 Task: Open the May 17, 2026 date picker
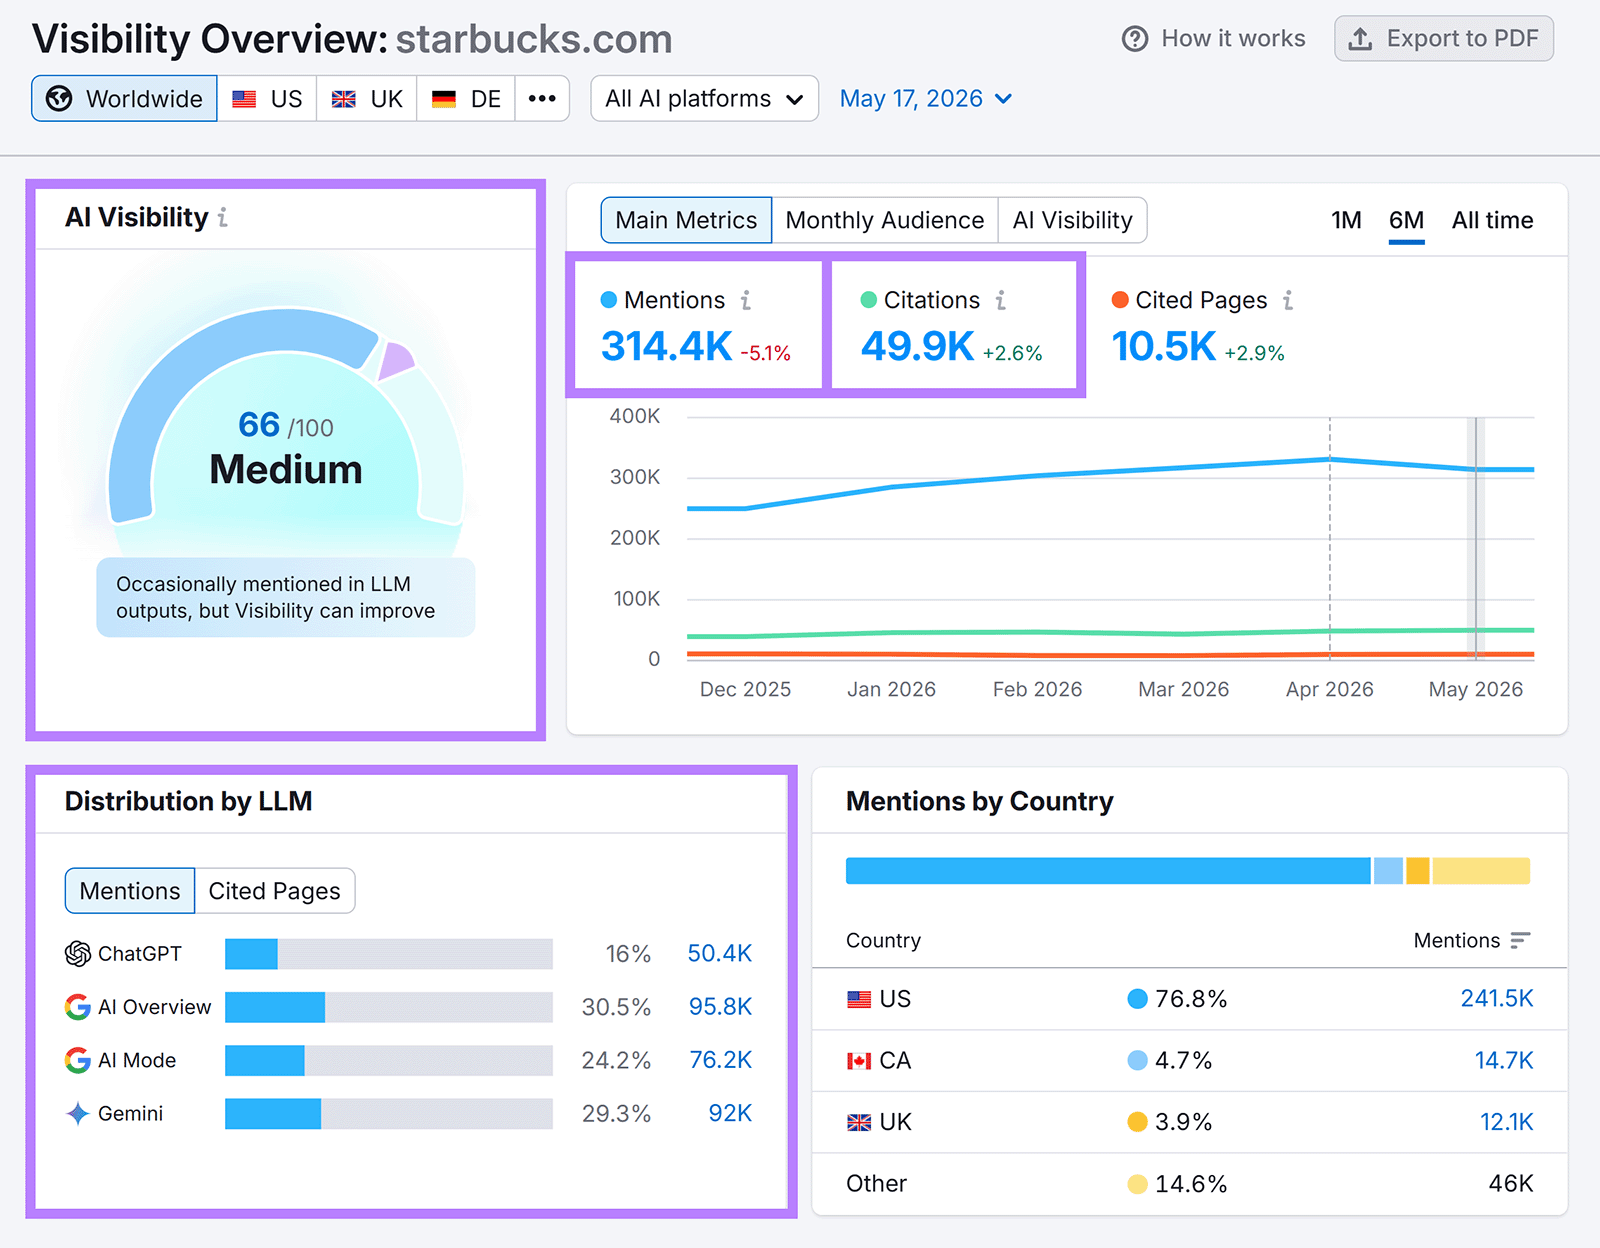click(x=926, y=98)
